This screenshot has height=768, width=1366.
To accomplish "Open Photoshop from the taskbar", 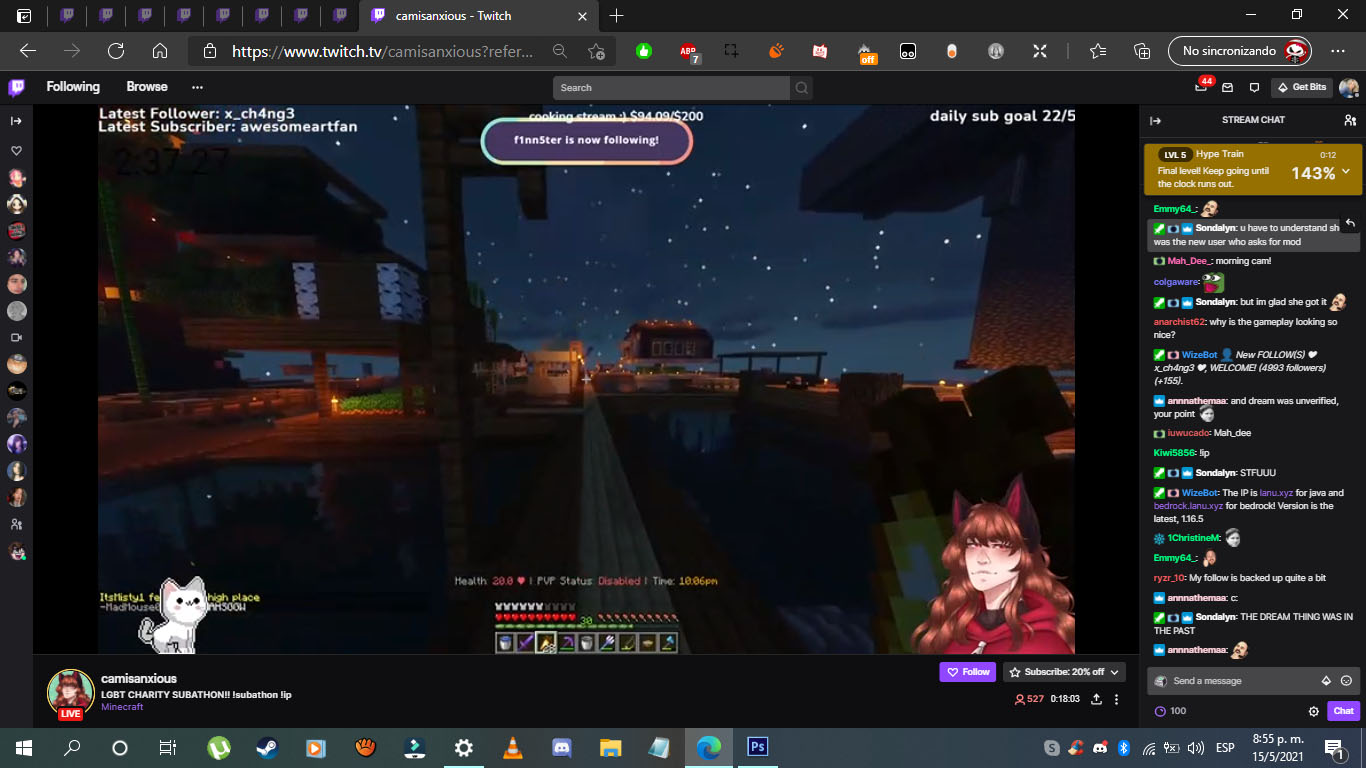I will (757, 747).
